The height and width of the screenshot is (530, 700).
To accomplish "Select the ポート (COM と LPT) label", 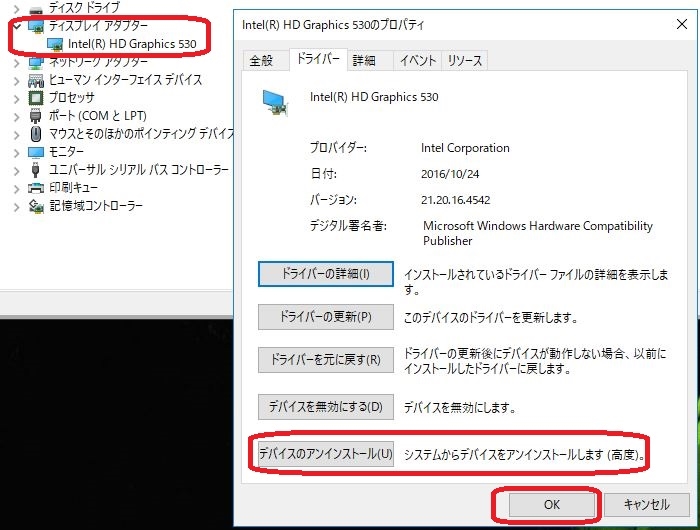I will pos(97,116).
